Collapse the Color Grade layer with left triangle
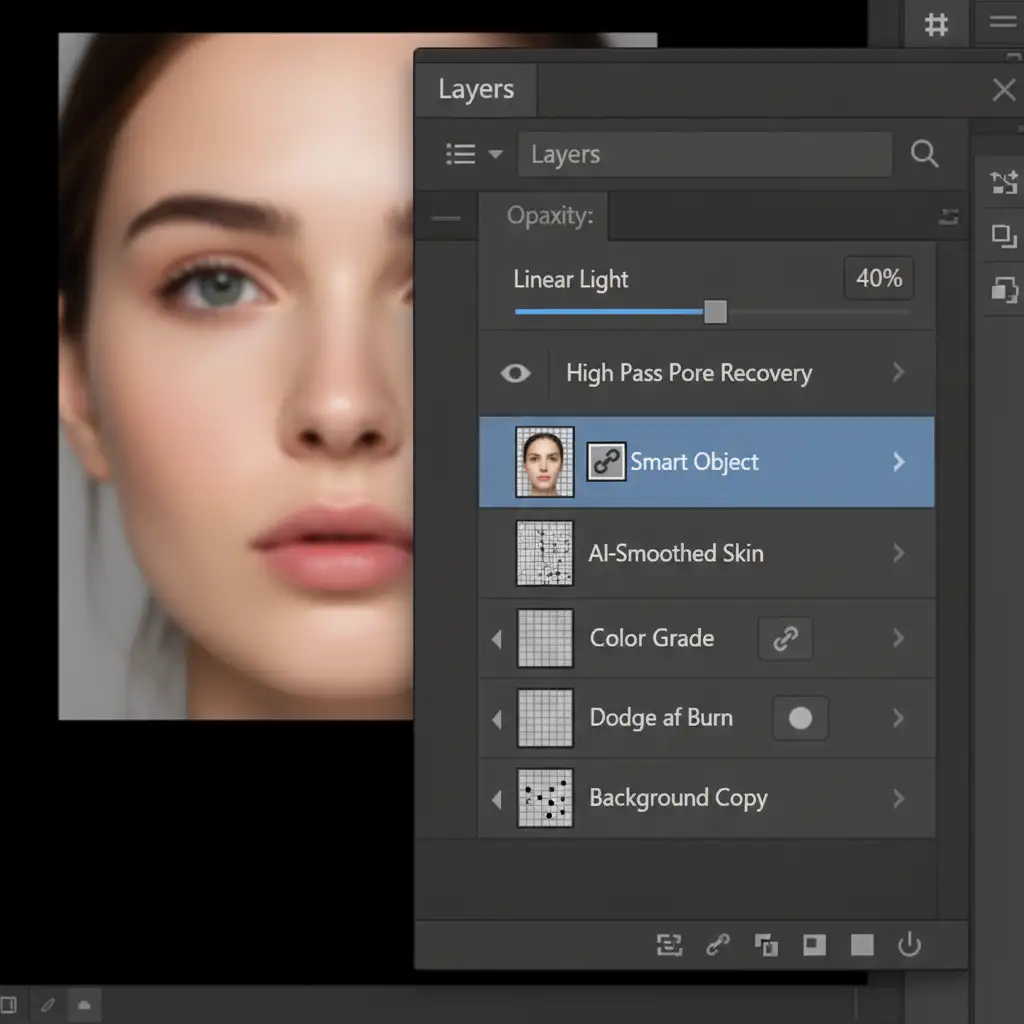Image resolution: width=1024 pixels, height=1024 pixels. click(x=497, y=638)
